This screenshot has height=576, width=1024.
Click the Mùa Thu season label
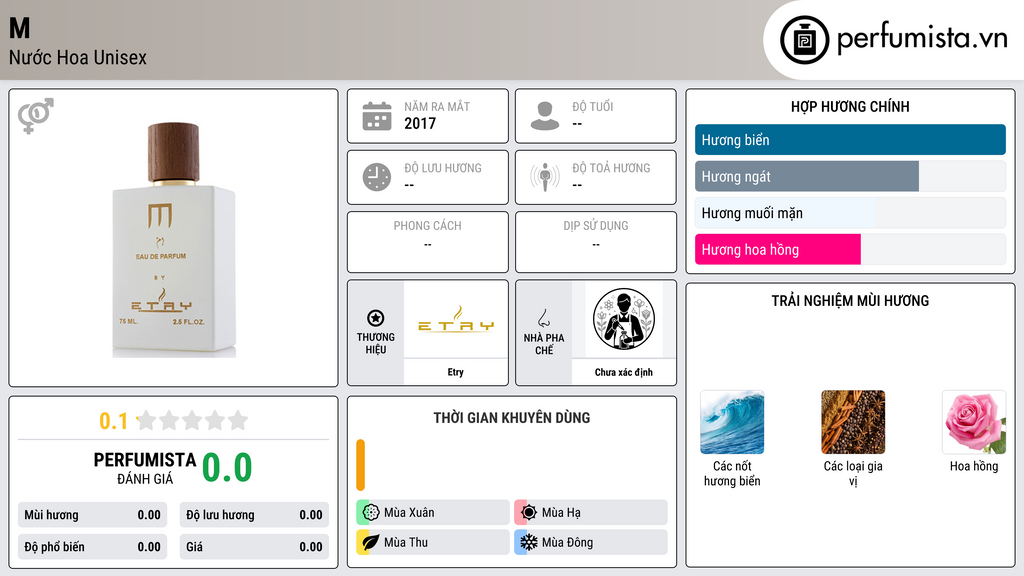tap(406, 542)
